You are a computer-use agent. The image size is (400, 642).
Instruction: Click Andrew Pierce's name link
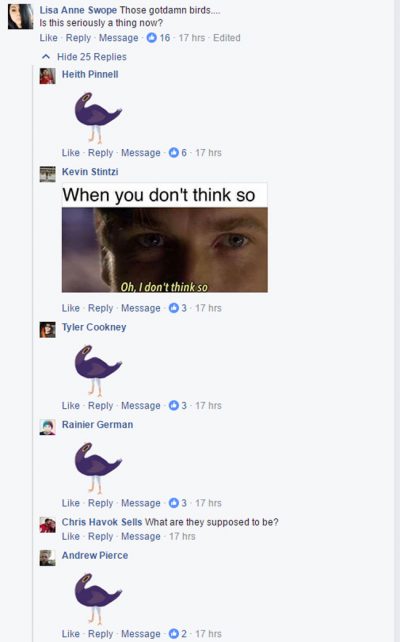coord(95,556)
